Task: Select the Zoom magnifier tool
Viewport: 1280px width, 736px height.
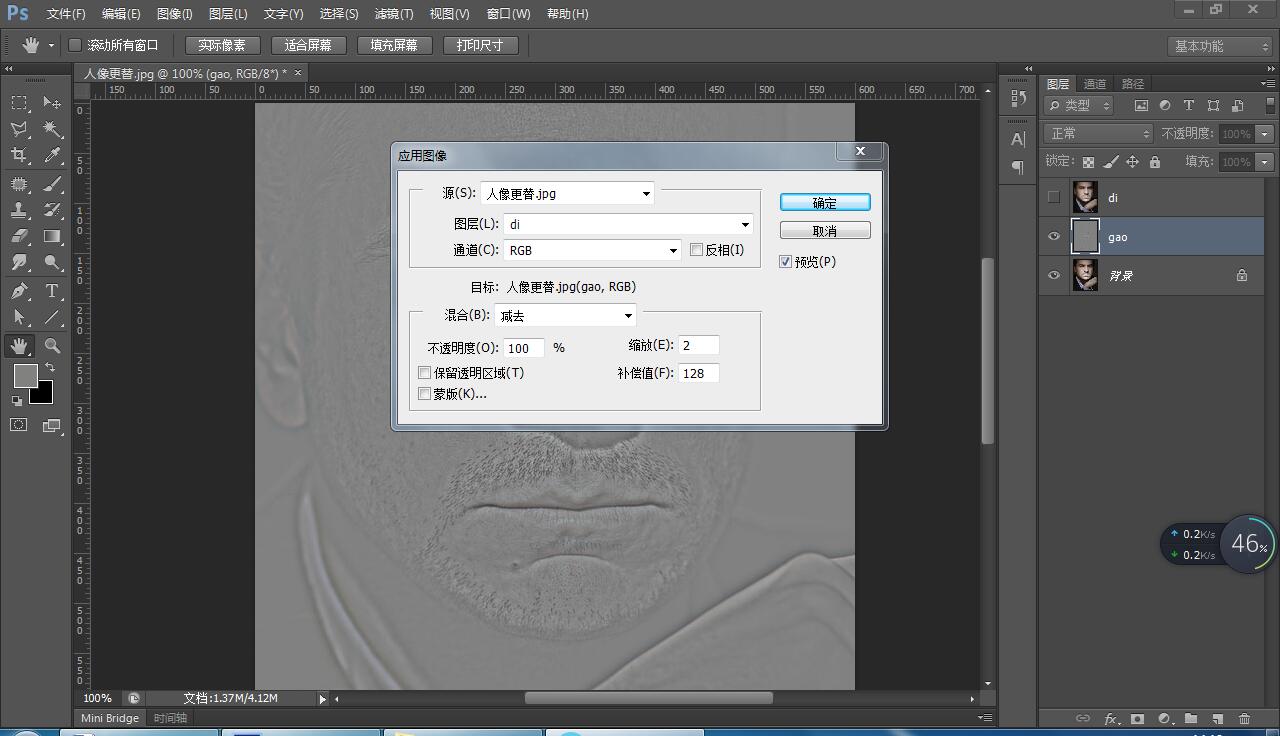Action: click(52, 346)
